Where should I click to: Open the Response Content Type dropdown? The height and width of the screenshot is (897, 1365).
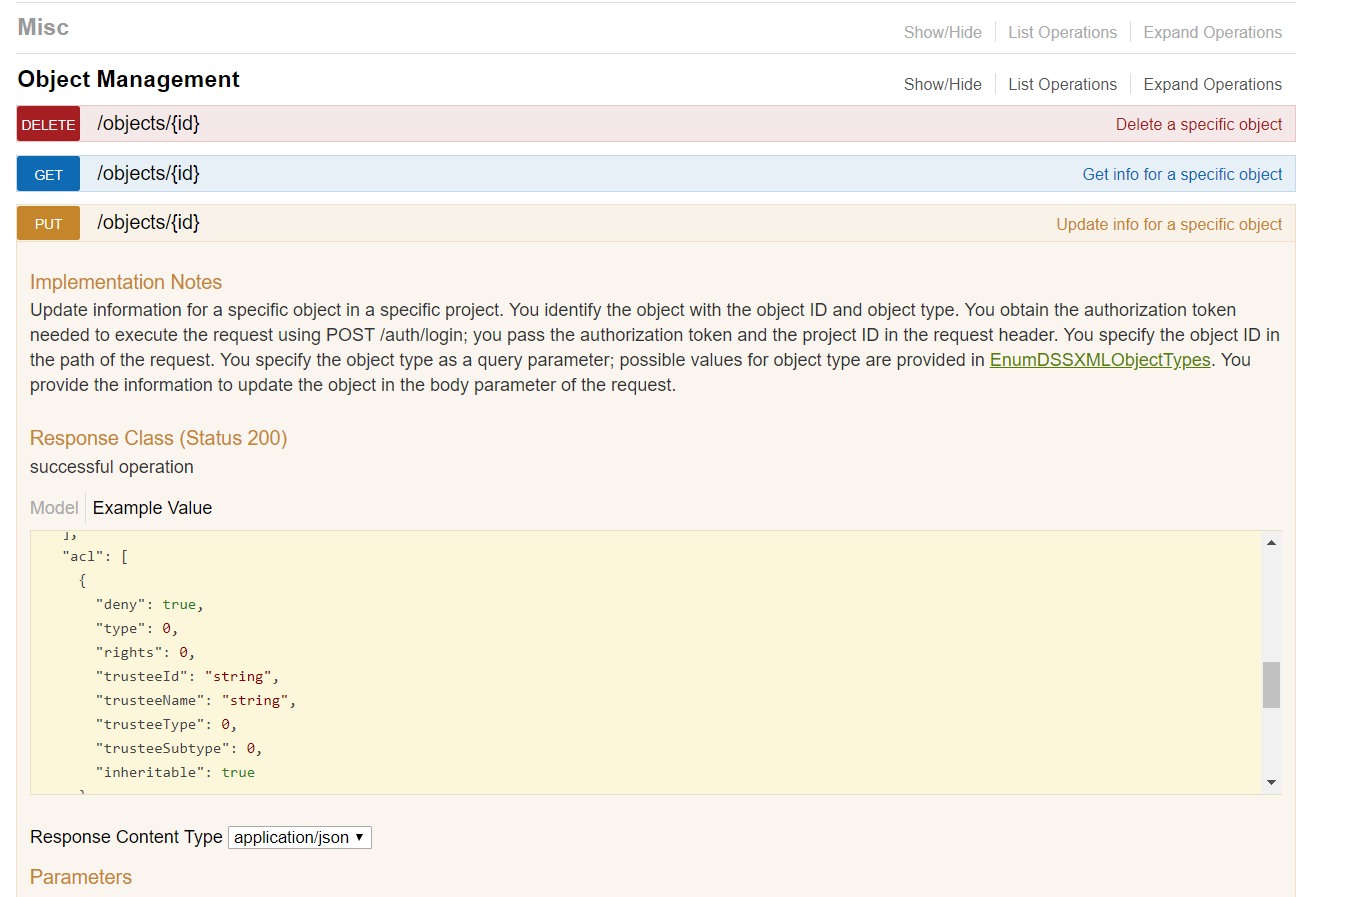coord(299,837)
